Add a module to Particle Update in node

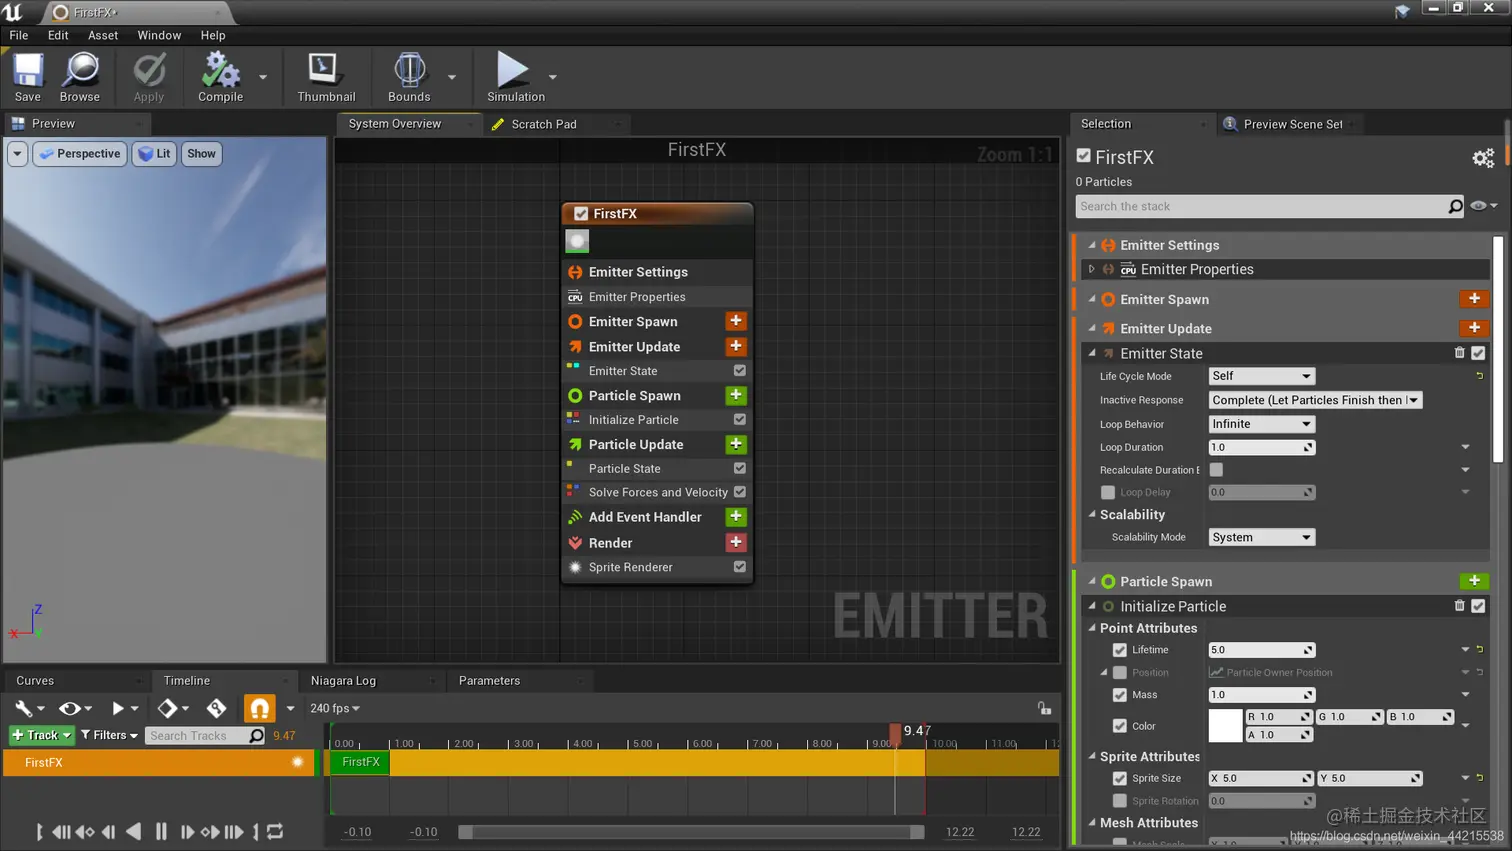pos(736,444)
